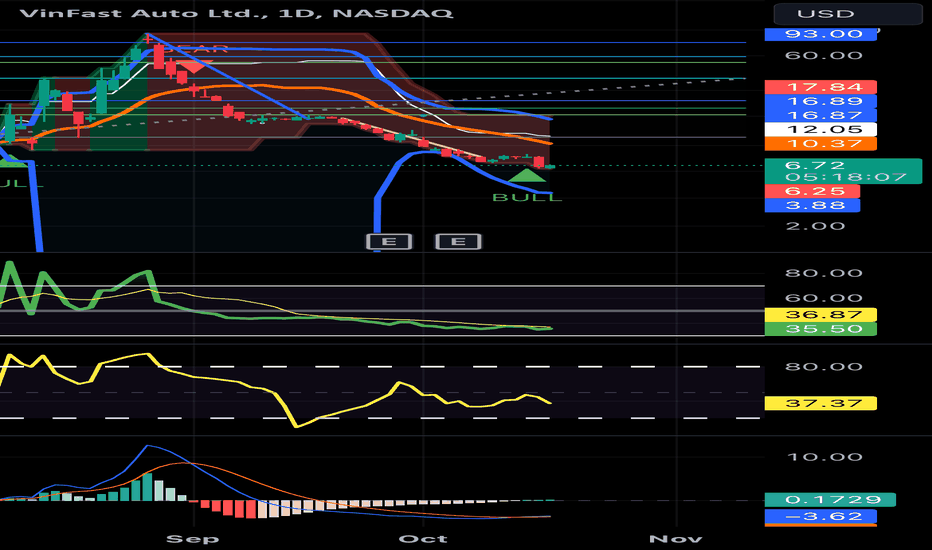The height and width of the screenshot is (550, 932).
Task: Select the 17.84 red price label
Action: pos(821,87)
